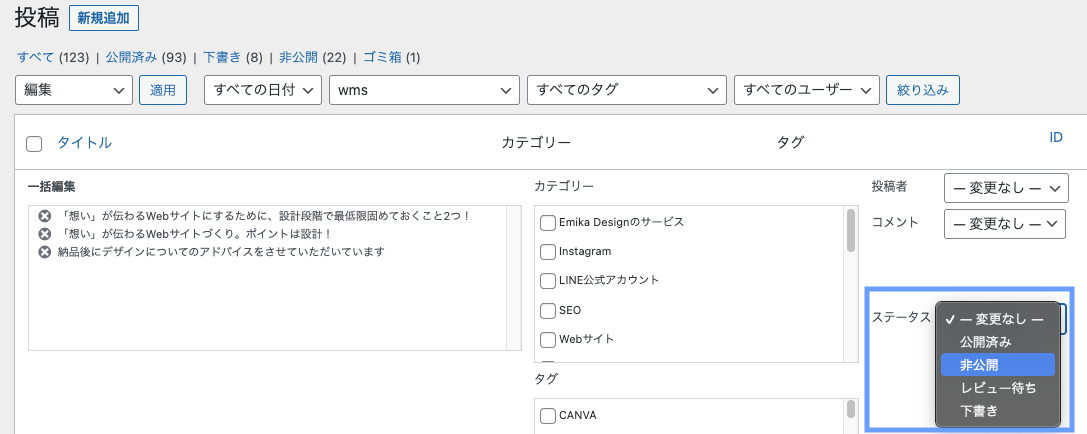Tick the select-all checkbox beside タイトル
Screen dimensions: 1087x434
click(x=34, y=144)
